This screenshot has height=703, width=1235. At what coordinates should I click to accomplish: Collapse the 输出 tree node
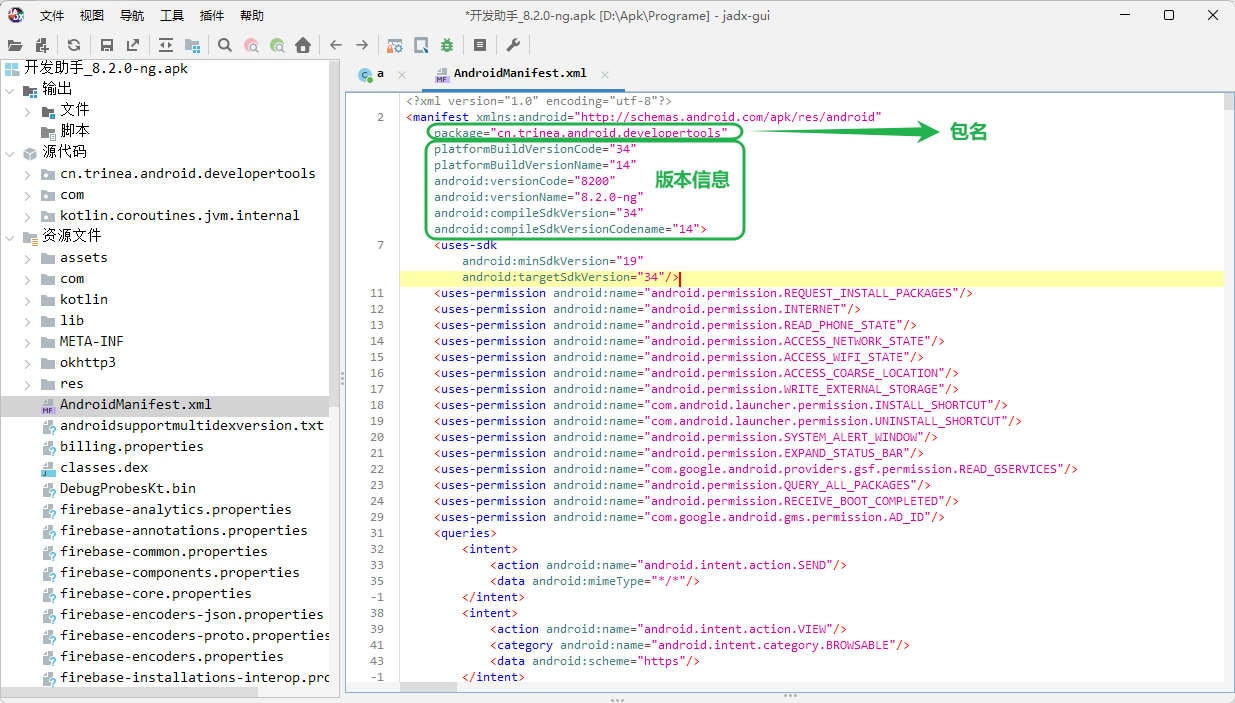[10, 89]
